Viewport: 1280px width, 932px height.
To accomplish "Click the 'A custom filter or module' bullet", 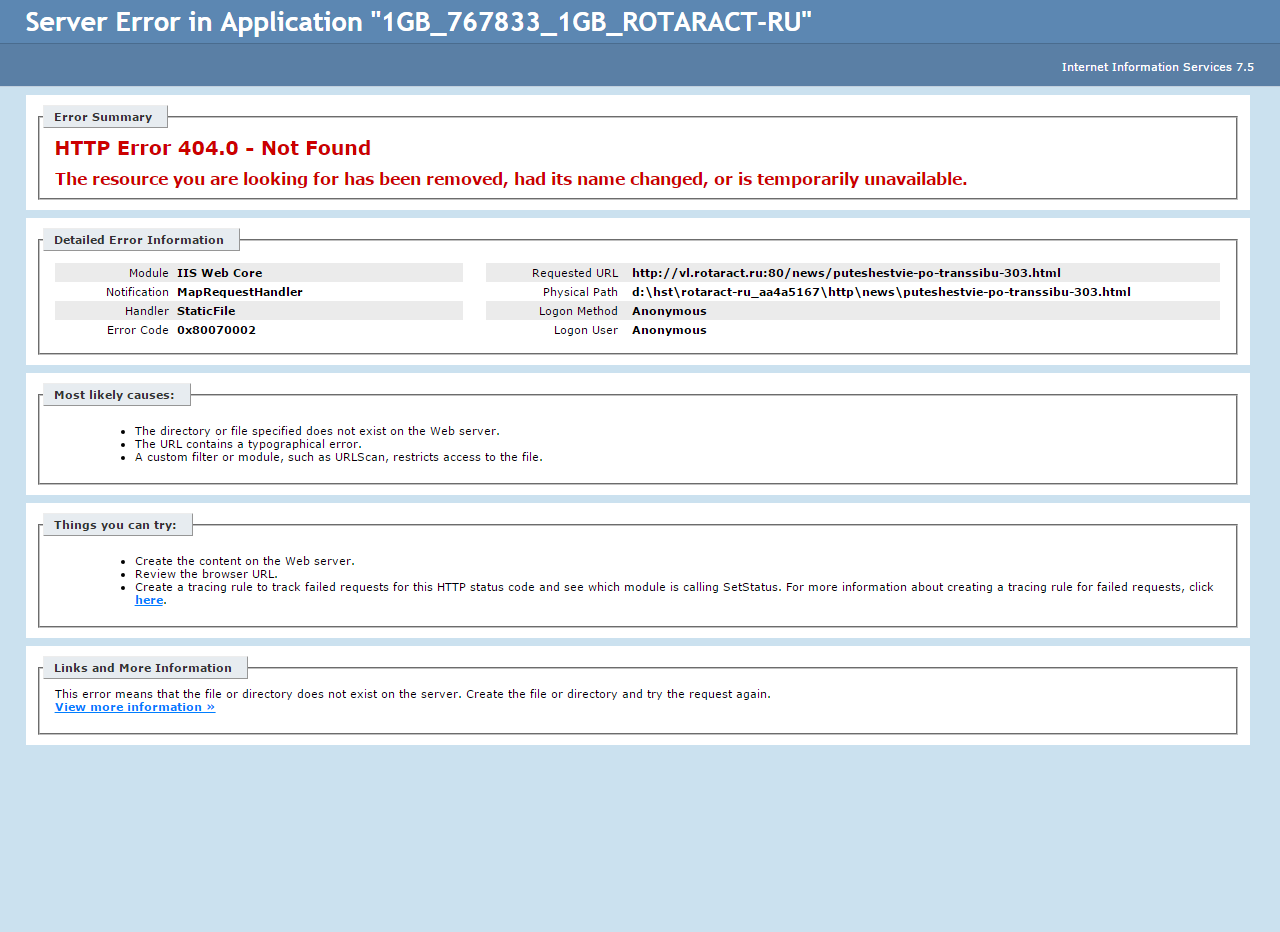I will coord(339,457).
